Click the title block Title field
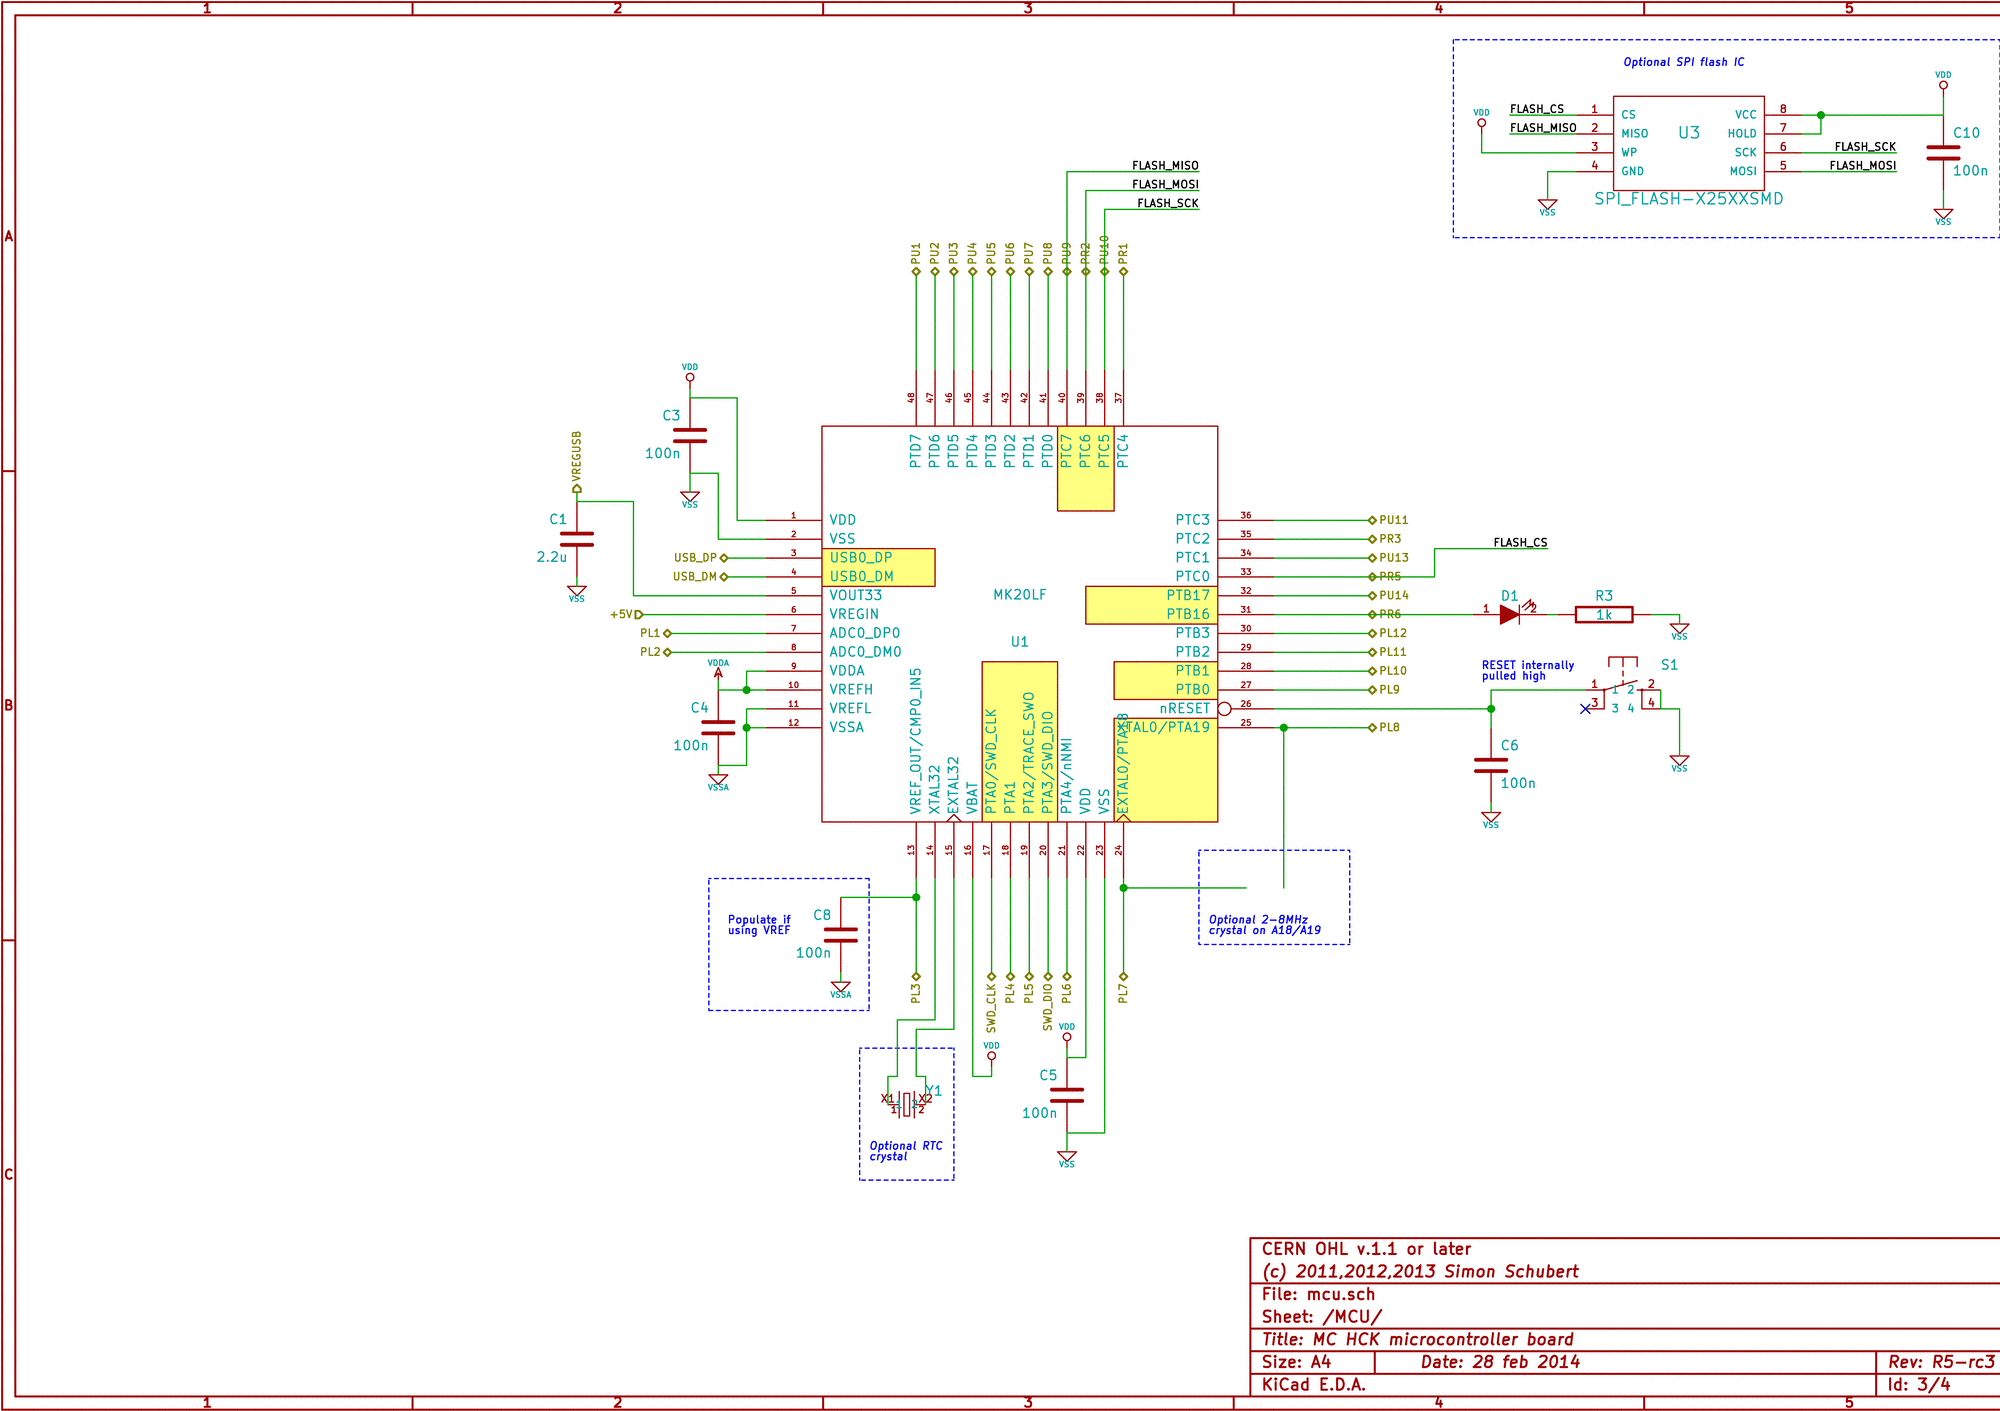The height and width of the screenshot is (1411, 2000). click(x=1417, y=1339)
